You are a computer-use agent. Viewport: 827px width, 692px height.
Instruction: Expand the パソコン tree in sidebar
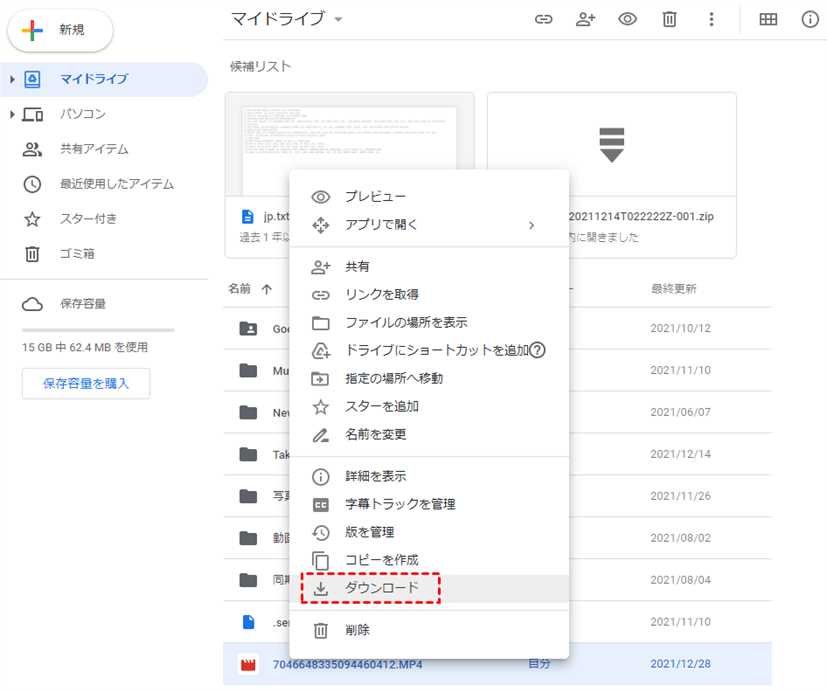click(12, 114)
